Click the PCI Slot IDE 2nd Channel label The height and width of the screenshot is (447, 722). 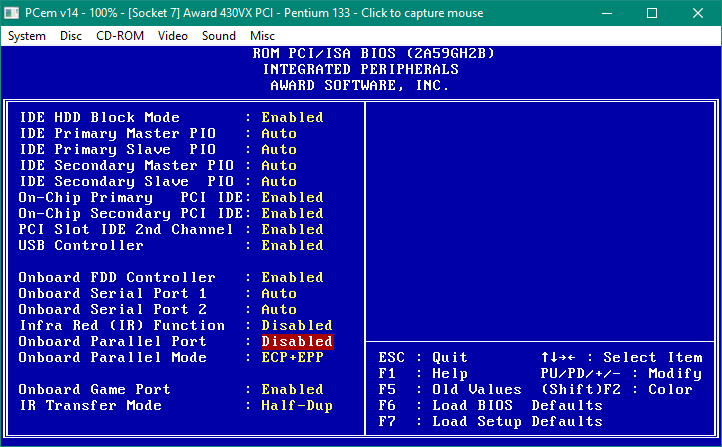click(x=126, y=229)
